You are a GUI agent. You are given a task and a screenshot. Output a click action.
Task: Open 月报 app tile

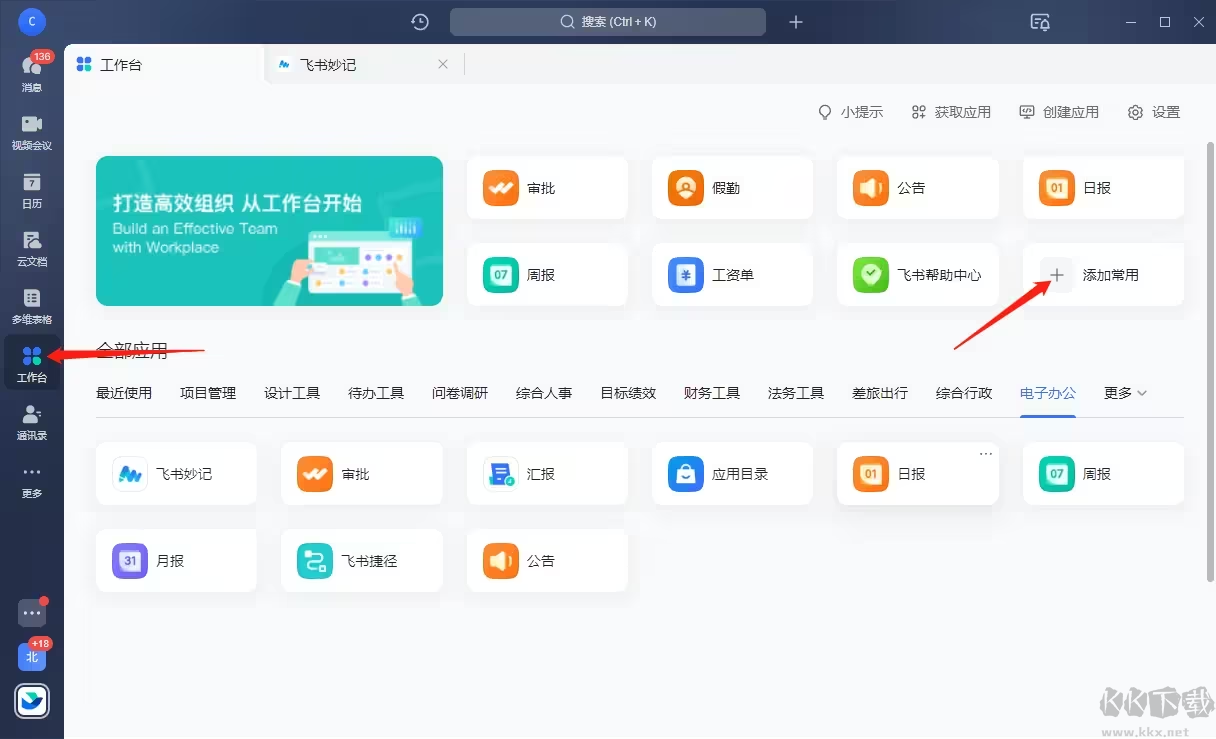(x=176, y=561)
